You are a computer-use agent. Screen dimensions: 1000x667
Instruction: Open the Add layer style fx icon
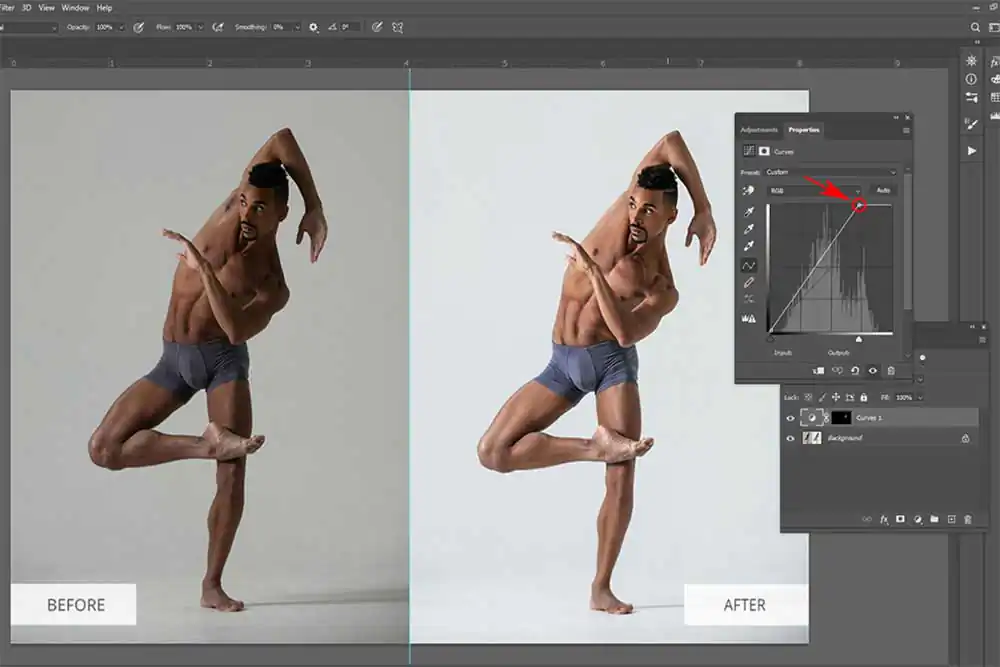(884, 519)
